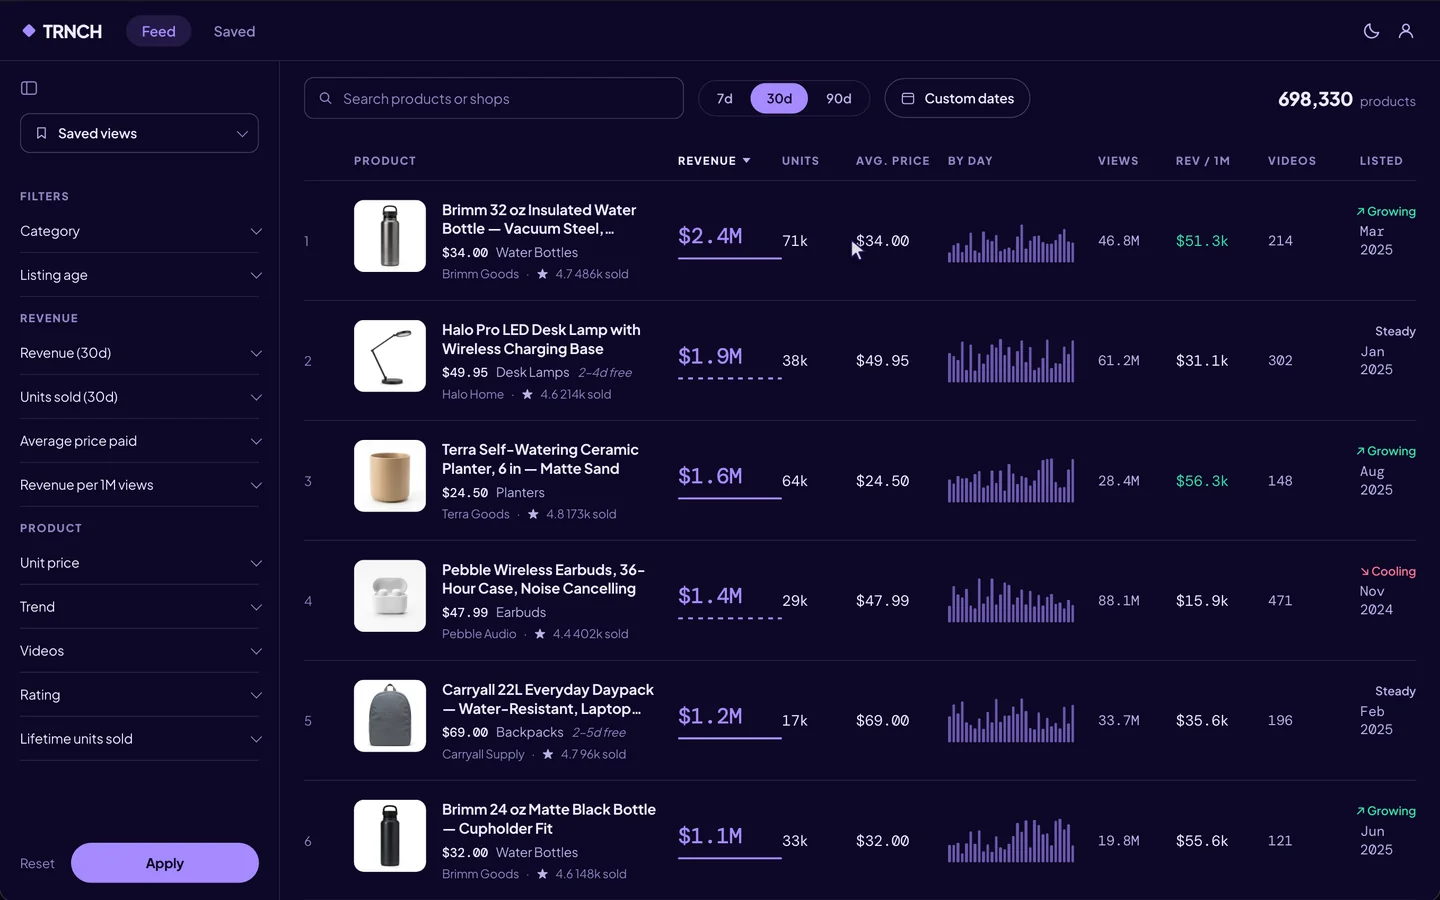
Task: Select the 7d time range
Action: [725, 98]
